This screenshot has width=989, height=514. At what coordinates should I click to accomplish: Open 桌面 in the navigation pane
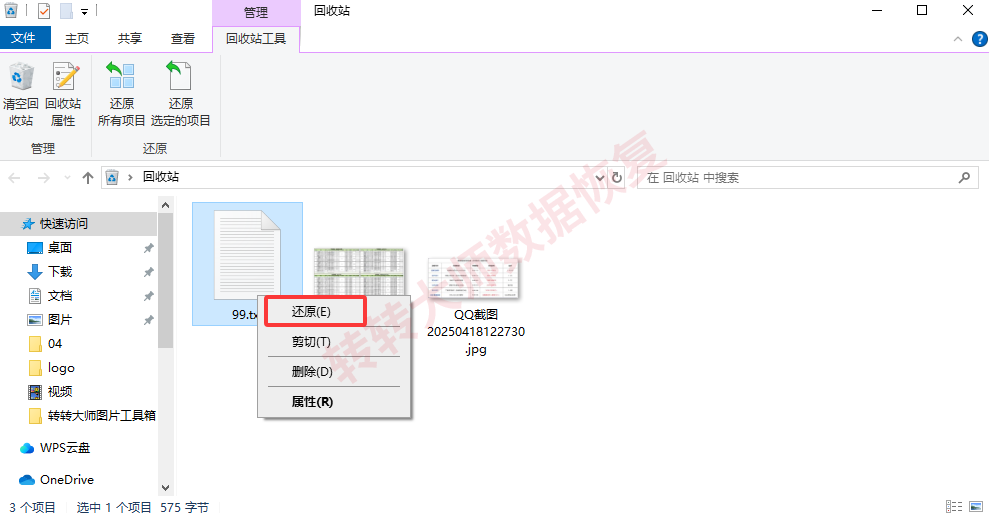(x=60, y=248)
